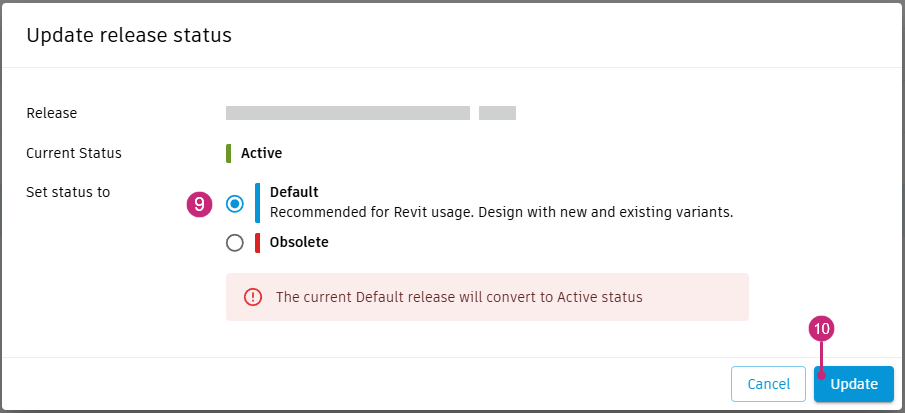
Task: Click the 'Update release status' dialog title
Action: 129,36
